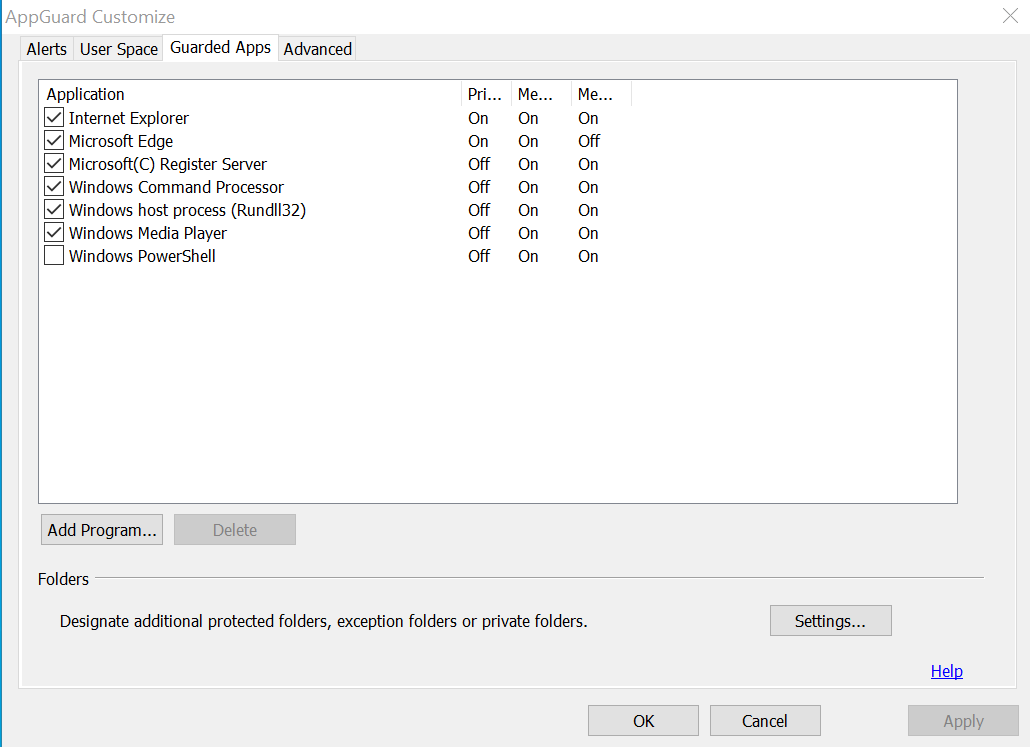
Task: Confirm with the OK button
Action: 643,721
